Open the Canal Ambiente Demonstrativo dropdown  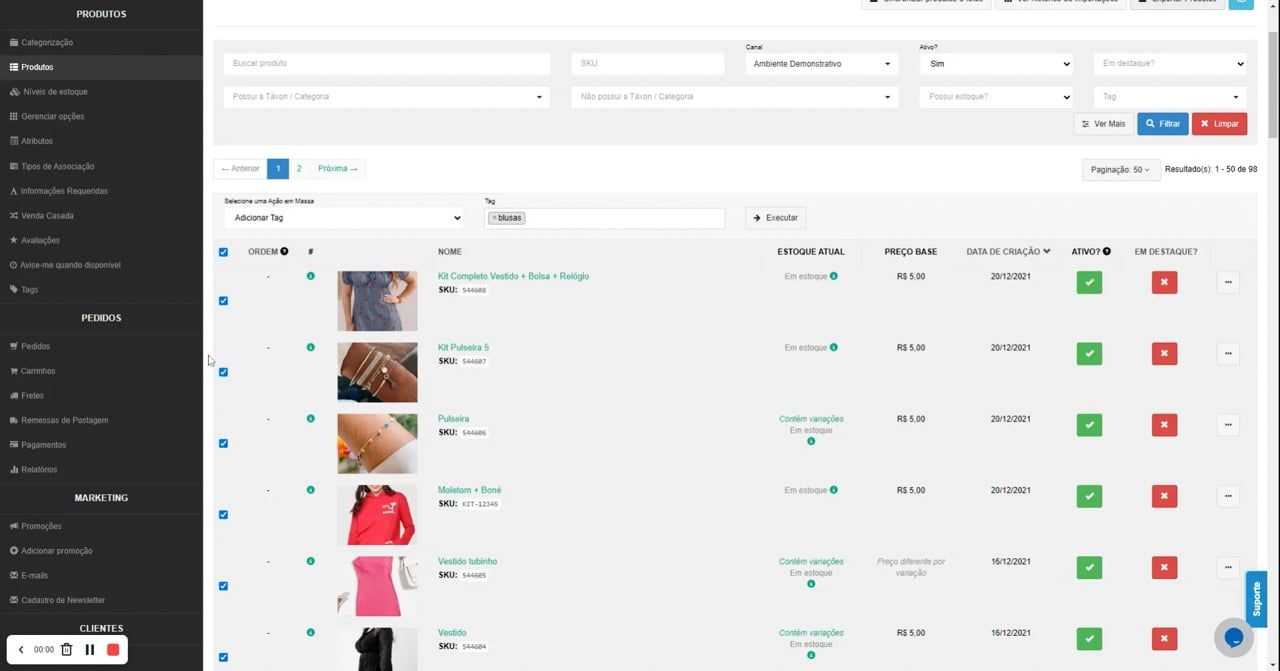[x=820, y=64]
